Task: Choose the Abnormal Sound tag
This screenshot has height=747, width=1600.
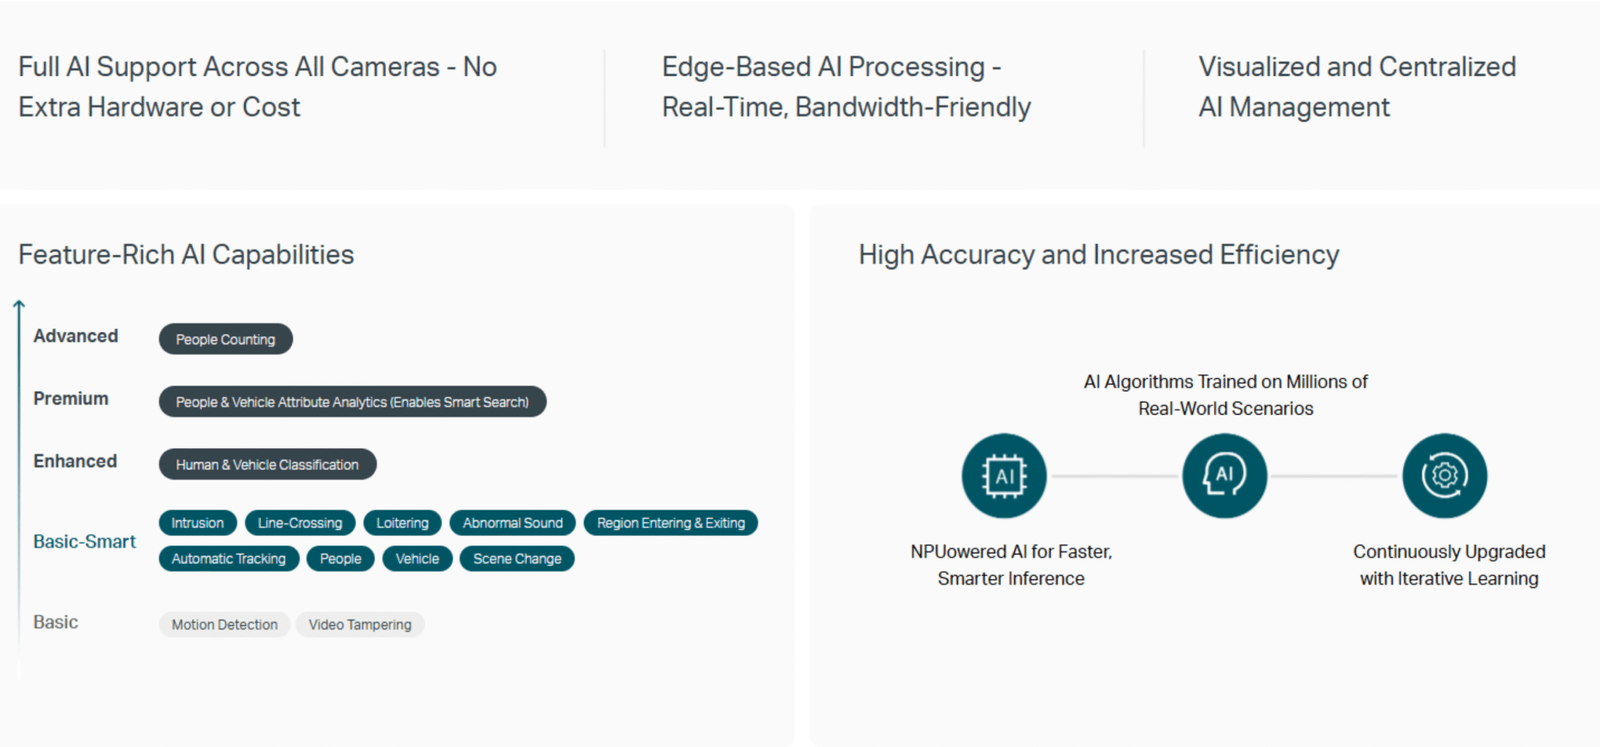Action: click(x=512, y=523)
